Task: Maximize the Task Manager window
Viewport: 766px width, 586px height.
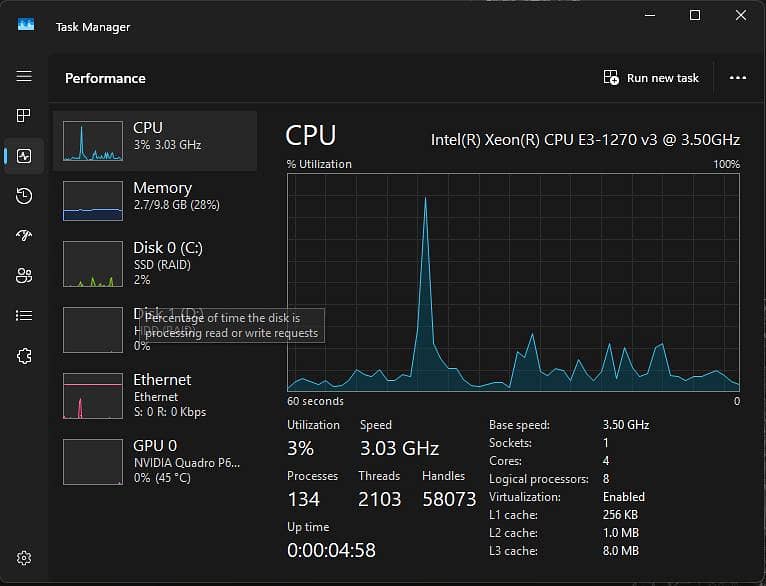Action: tap(695, 15)
